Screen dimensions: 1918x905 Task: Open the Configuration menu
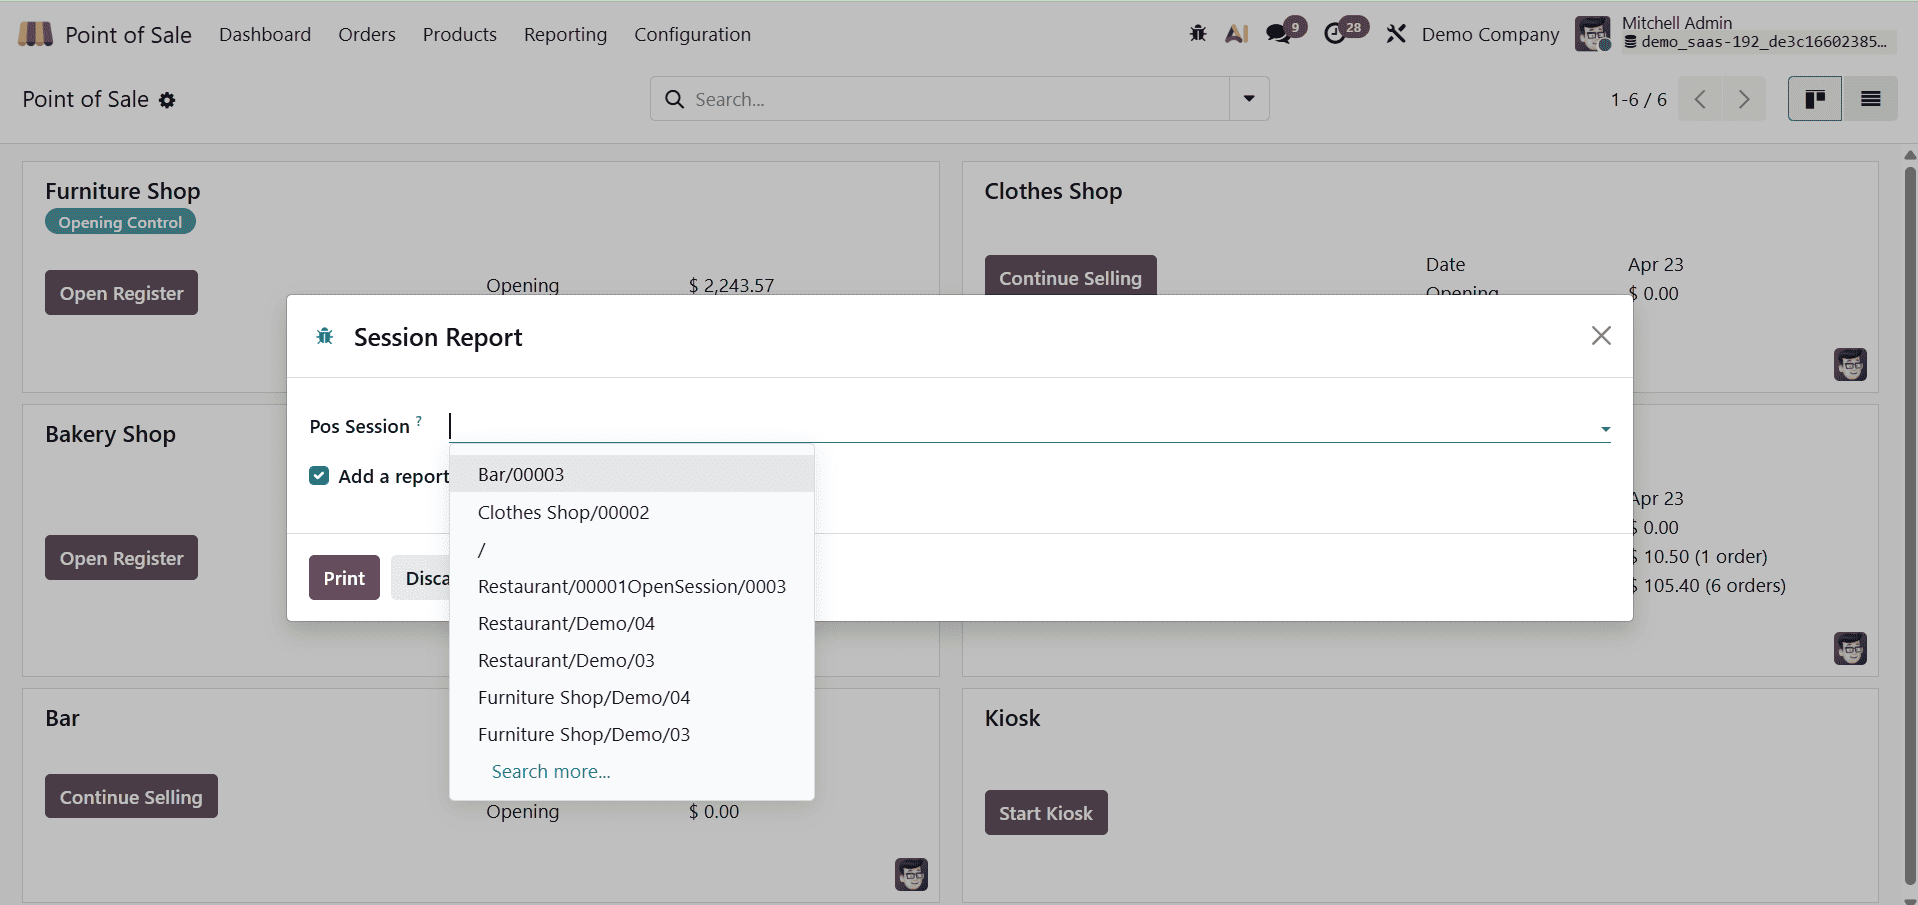(692, 34)
